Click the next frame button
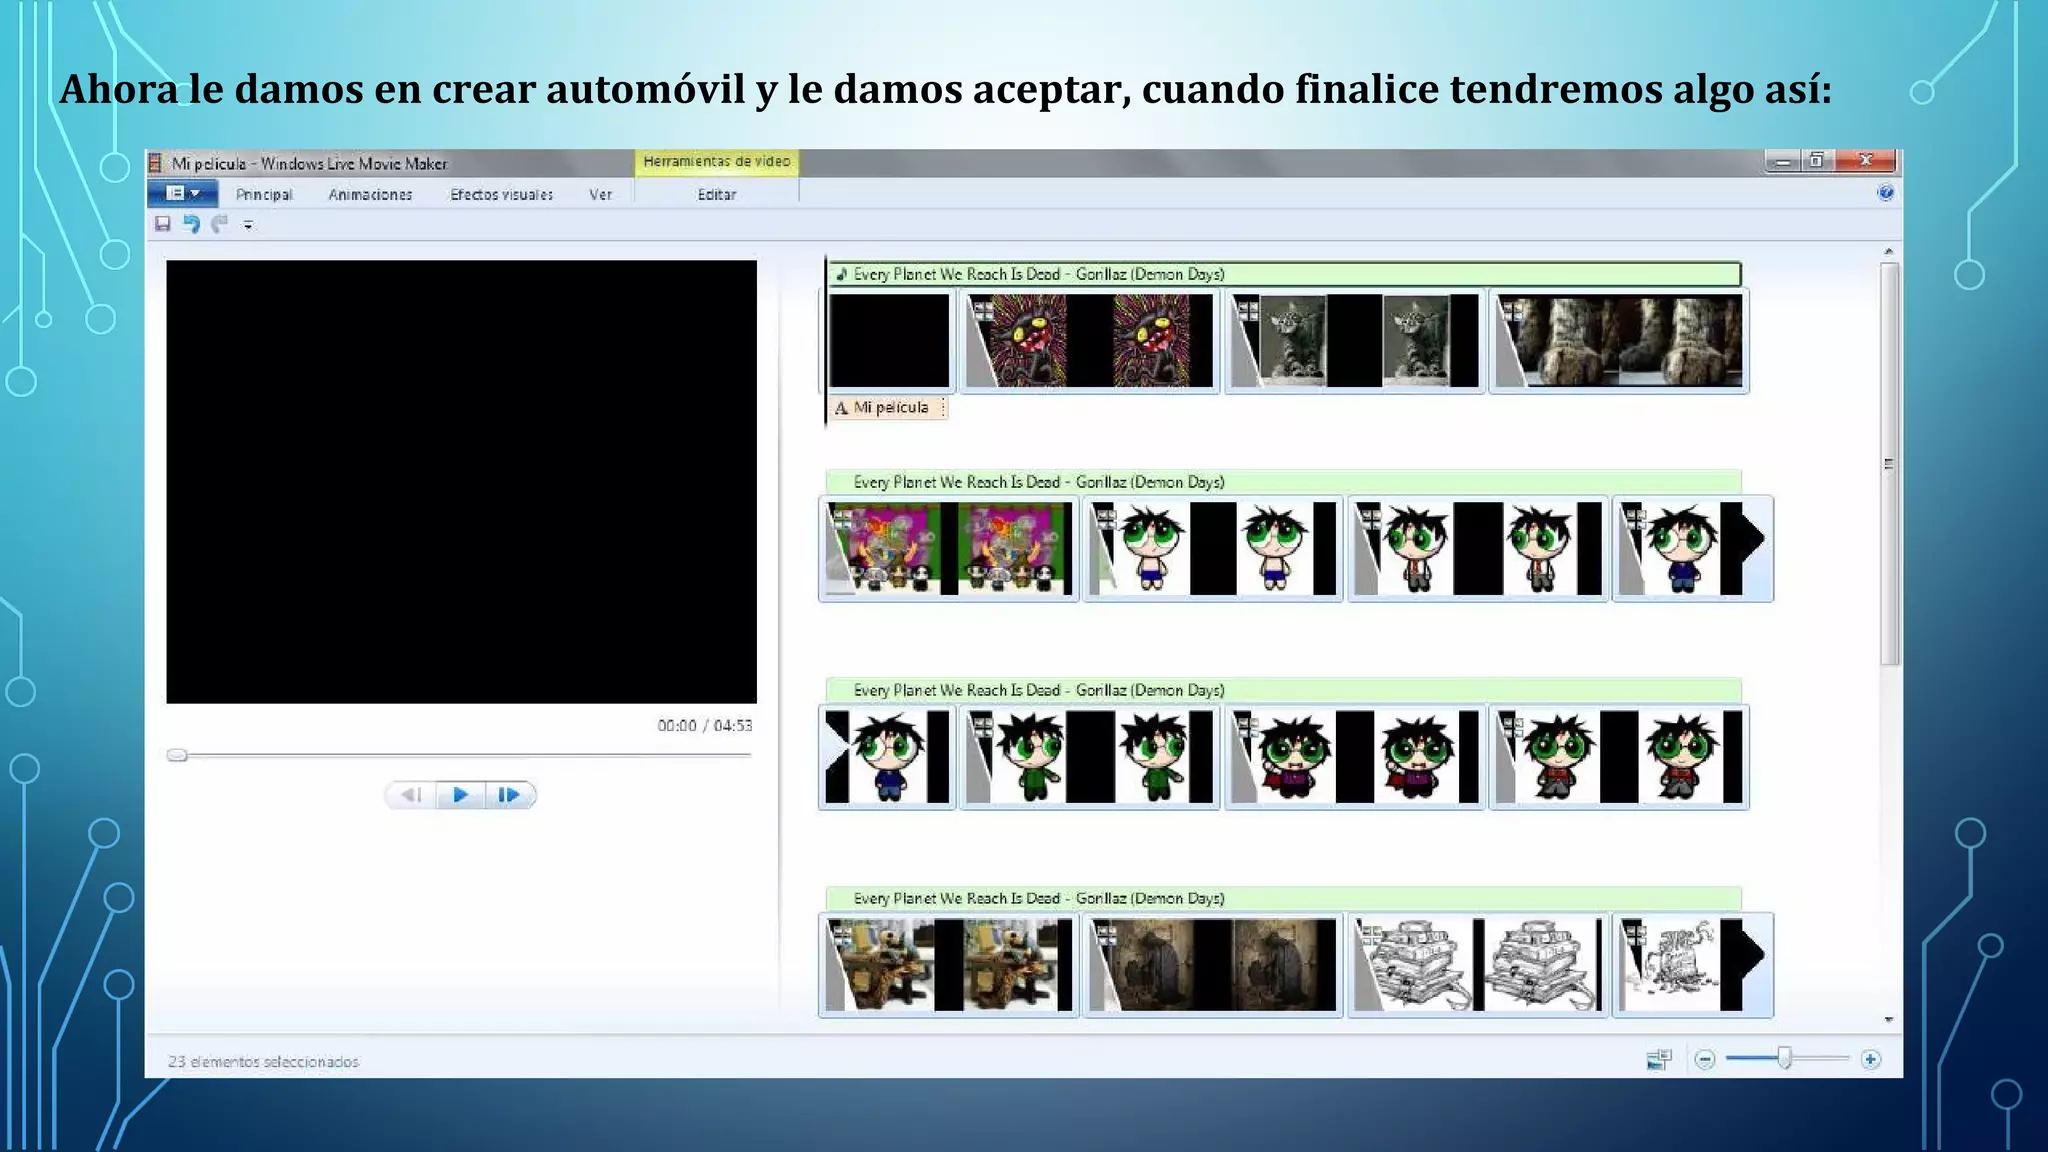Screen dimensions: 2048x1152 tap(510, 795)
